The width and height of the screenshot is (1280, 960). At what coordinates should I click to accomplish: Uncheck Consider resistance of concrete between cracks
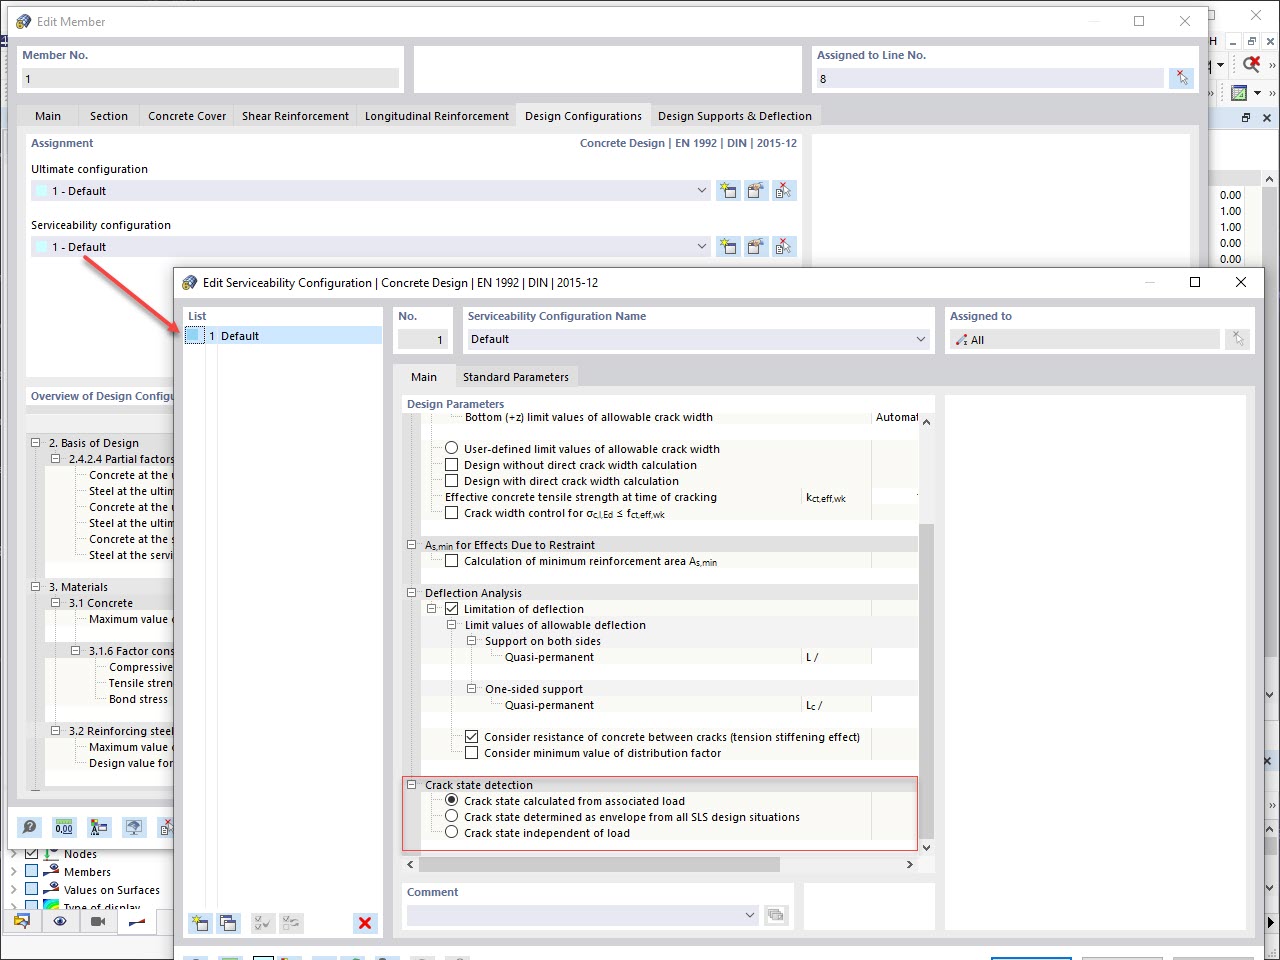tap(471, 737)
